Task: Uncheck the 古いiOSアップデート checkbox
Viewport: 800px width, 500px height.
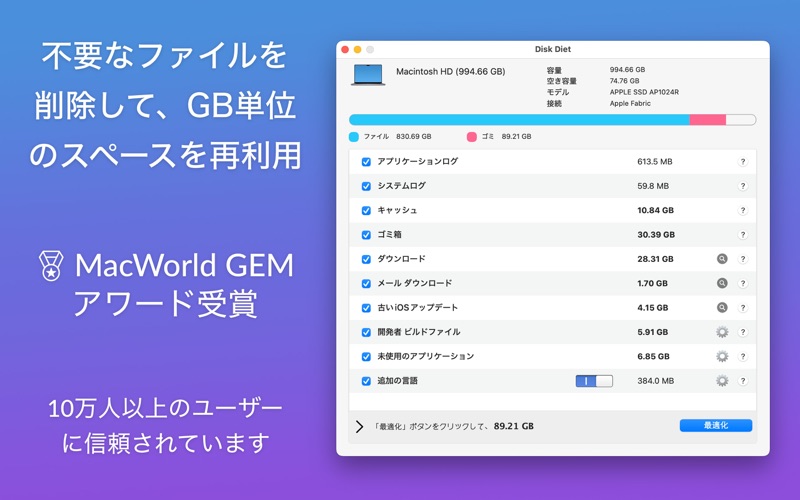Action: [x=366, y=308]
